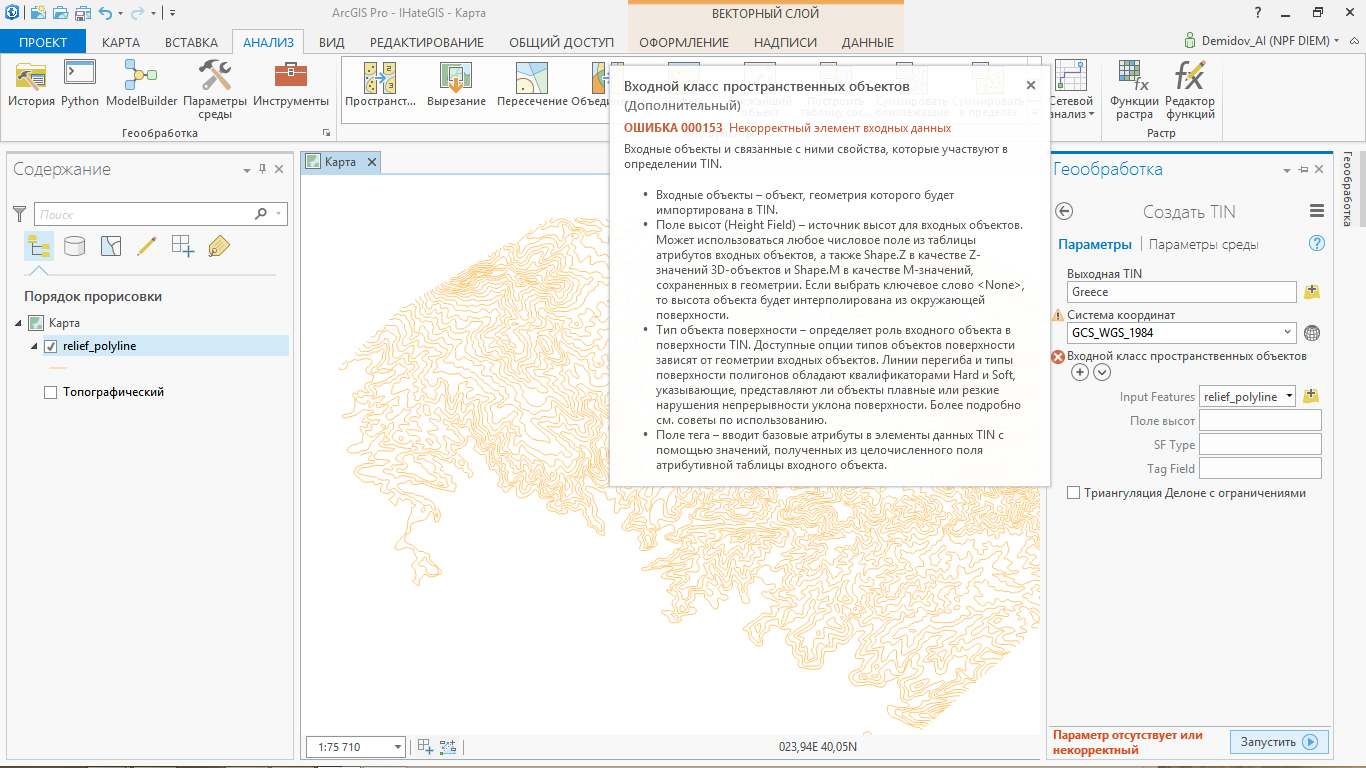This screenshot has width=1366, height=768.
Task: Open the ModelBuilder tool
Action: point(141,83)
